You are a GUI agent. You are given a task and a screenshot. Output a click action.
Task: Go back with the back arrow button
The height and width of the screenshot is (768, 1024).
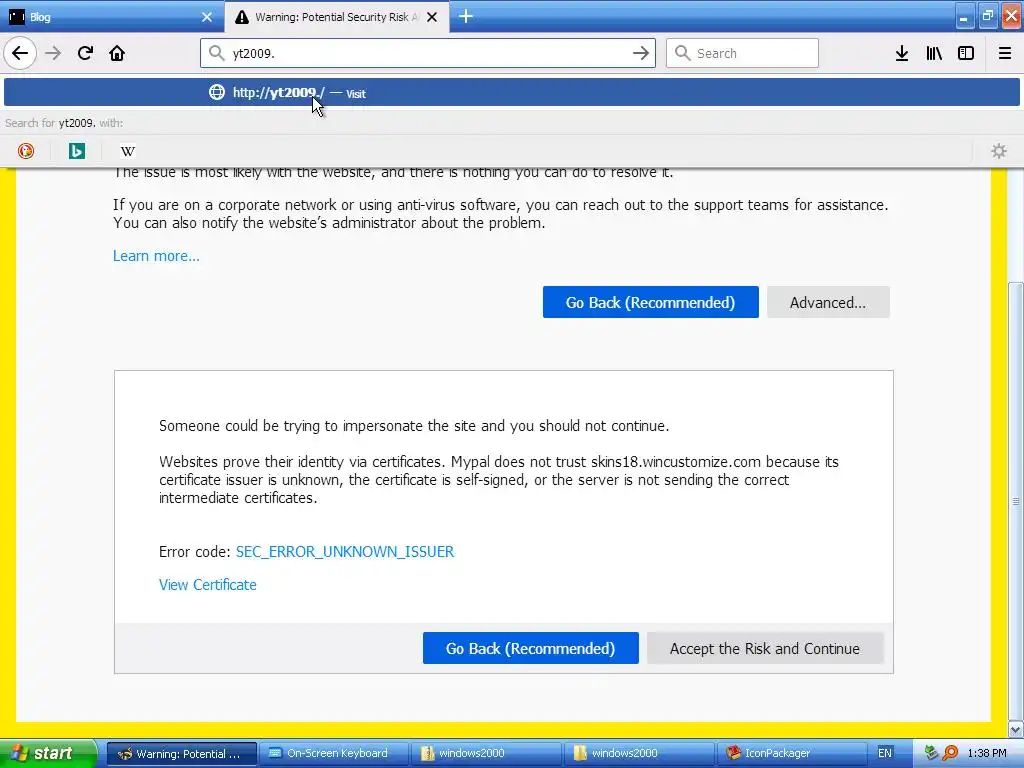(20, 53)
